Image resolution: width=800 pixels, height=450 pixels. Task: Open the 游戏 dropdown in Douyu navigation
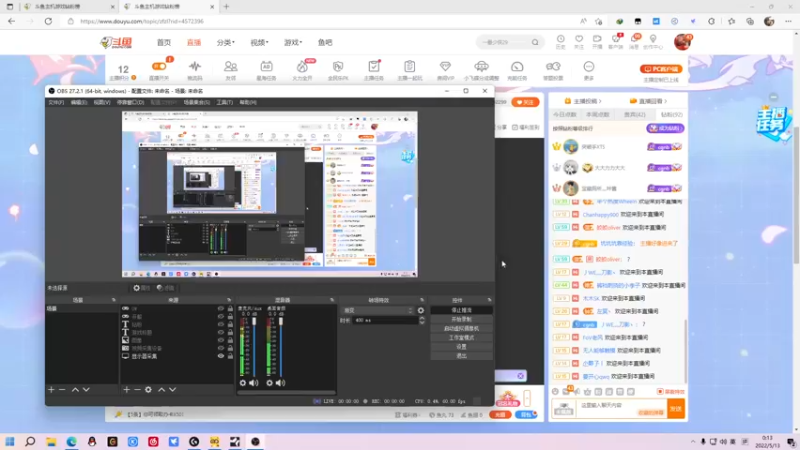pyautogui.click(x=293, y=42)
